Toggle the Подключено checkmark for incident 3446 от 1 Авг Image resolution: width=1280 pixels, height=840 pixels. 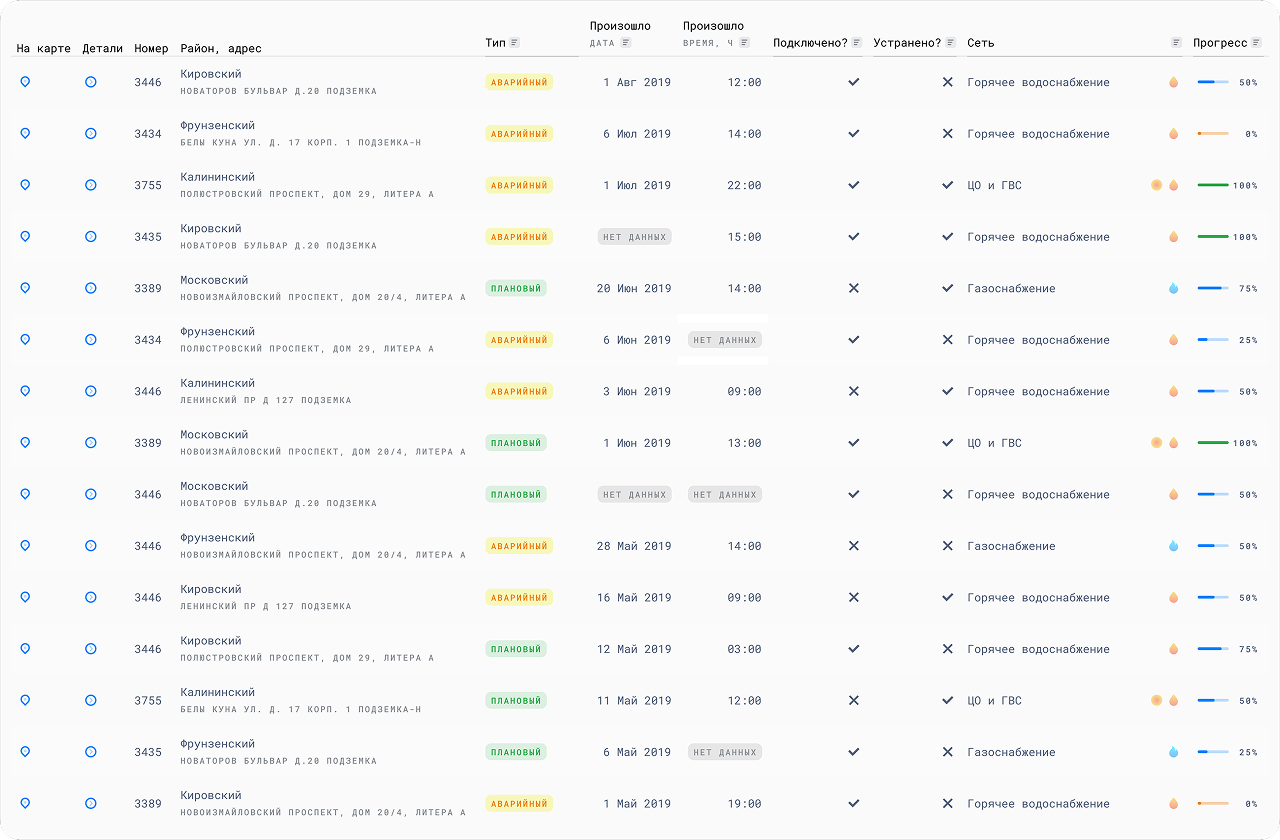pyautogui.click(x=854, y=82)
